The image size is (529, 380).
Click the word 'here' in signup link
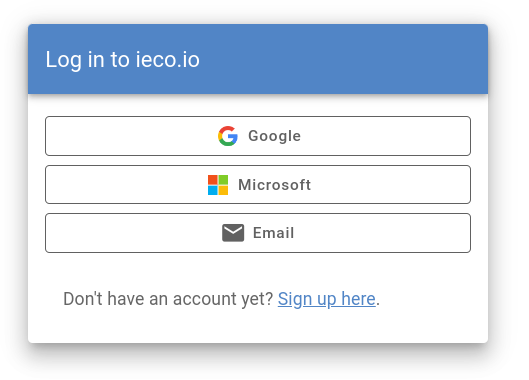tap(358, 299)
